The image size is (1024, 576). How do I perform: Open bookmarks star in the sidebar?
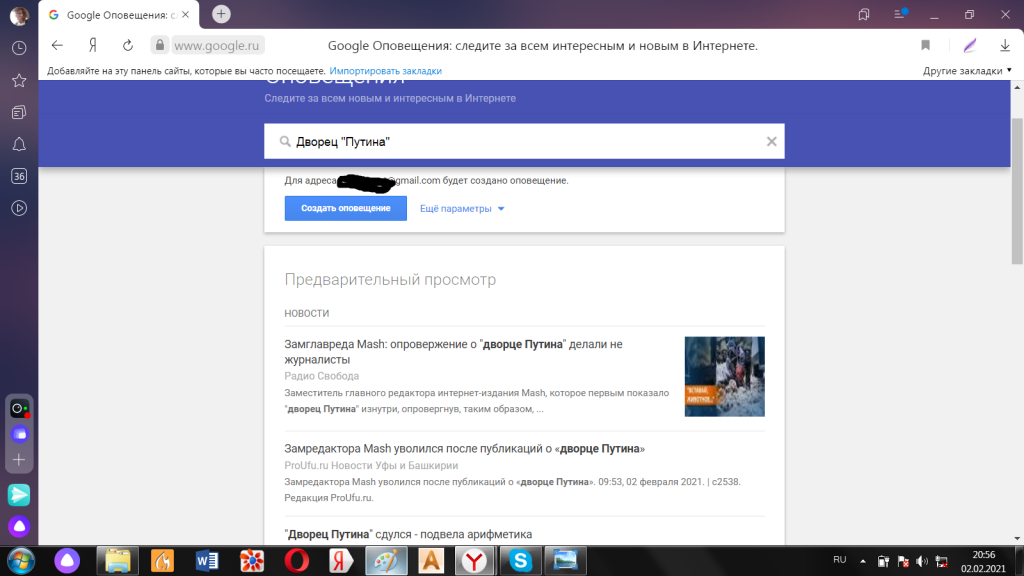coord(19,80)
